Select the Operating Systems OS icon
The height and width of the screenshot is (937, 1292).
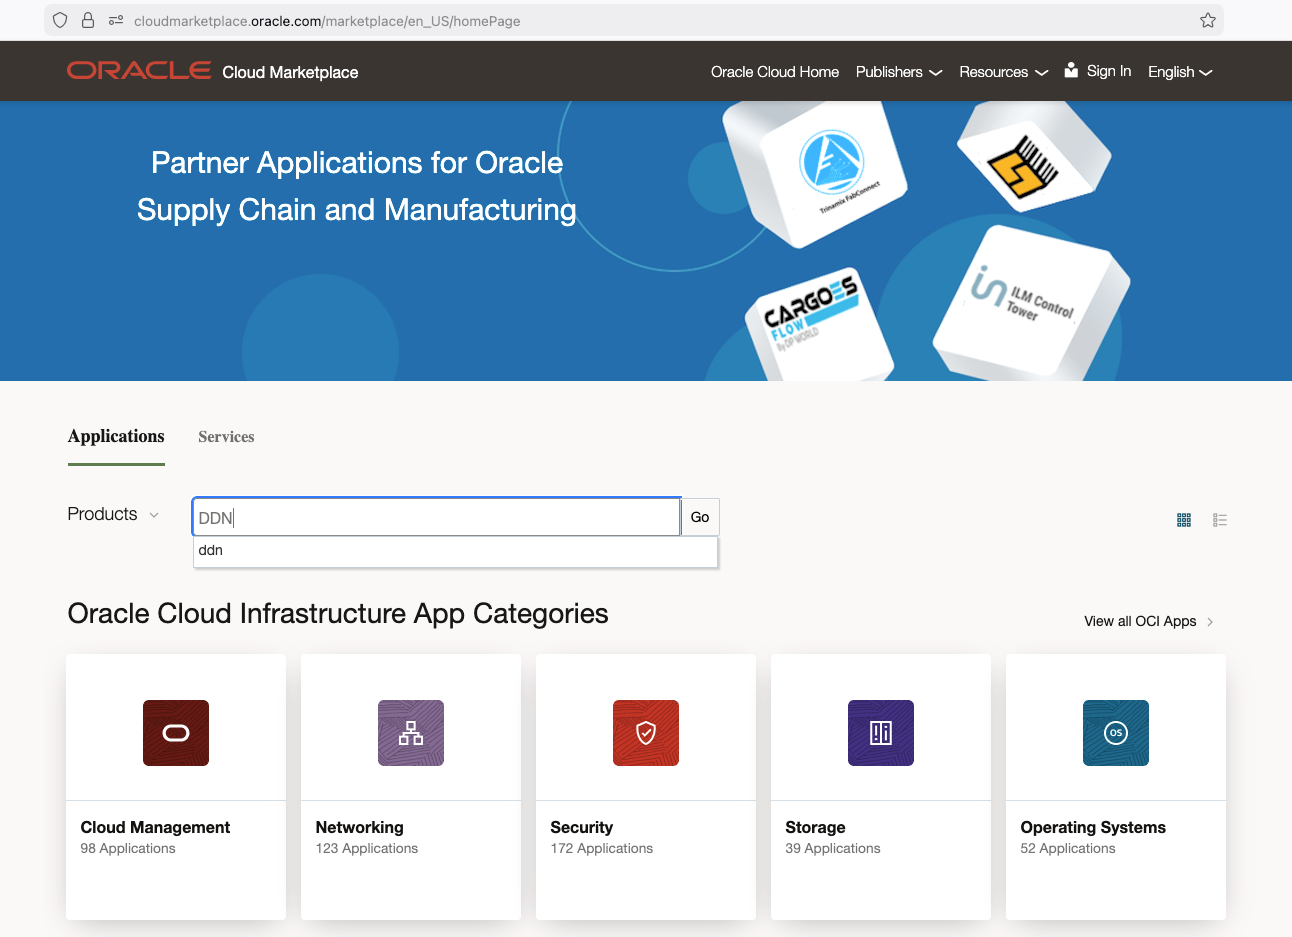tap(1116, 733)
